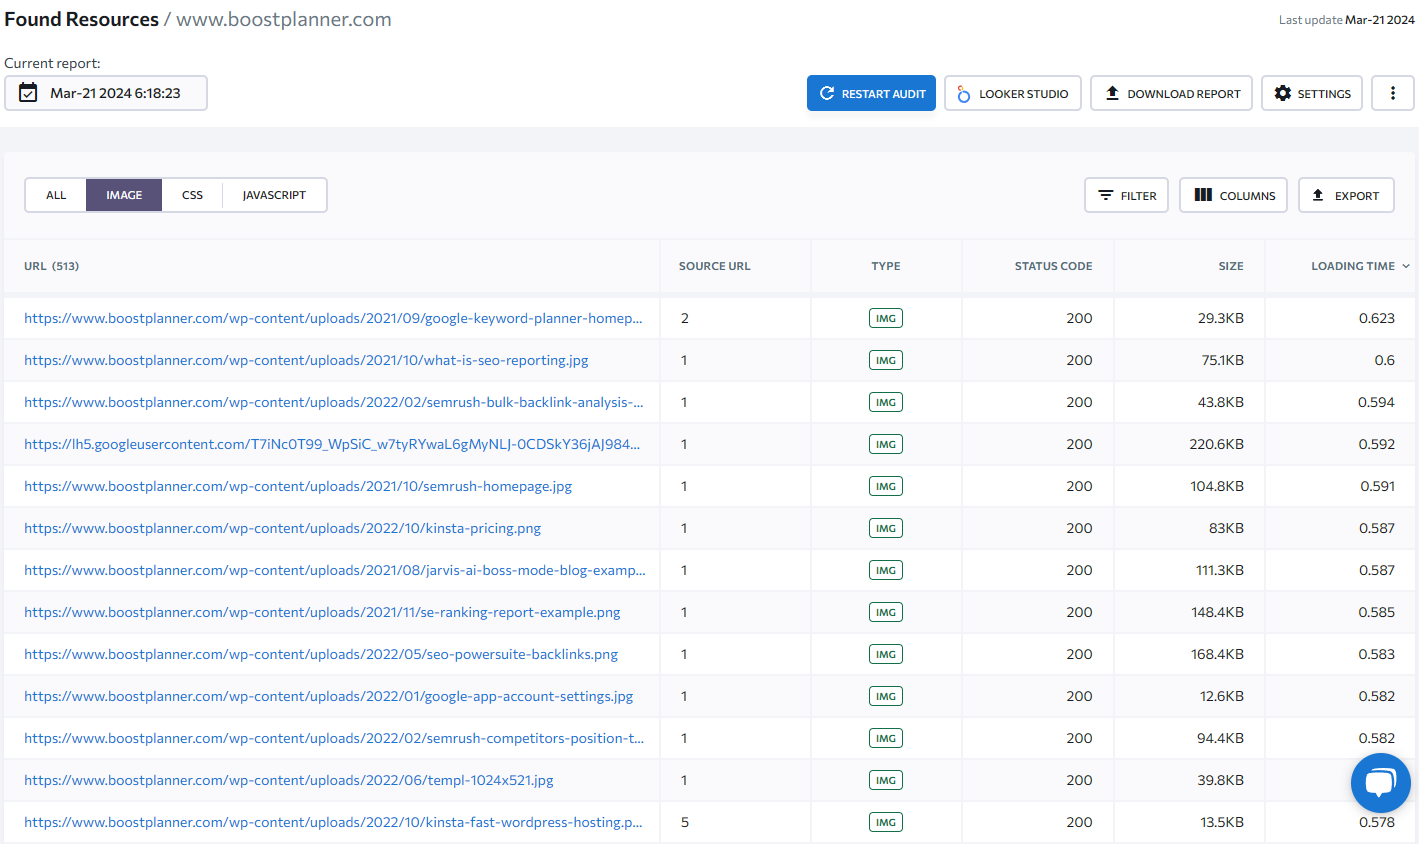
Task: Open the Looker Studio integration
Action: pos(1012,93)
